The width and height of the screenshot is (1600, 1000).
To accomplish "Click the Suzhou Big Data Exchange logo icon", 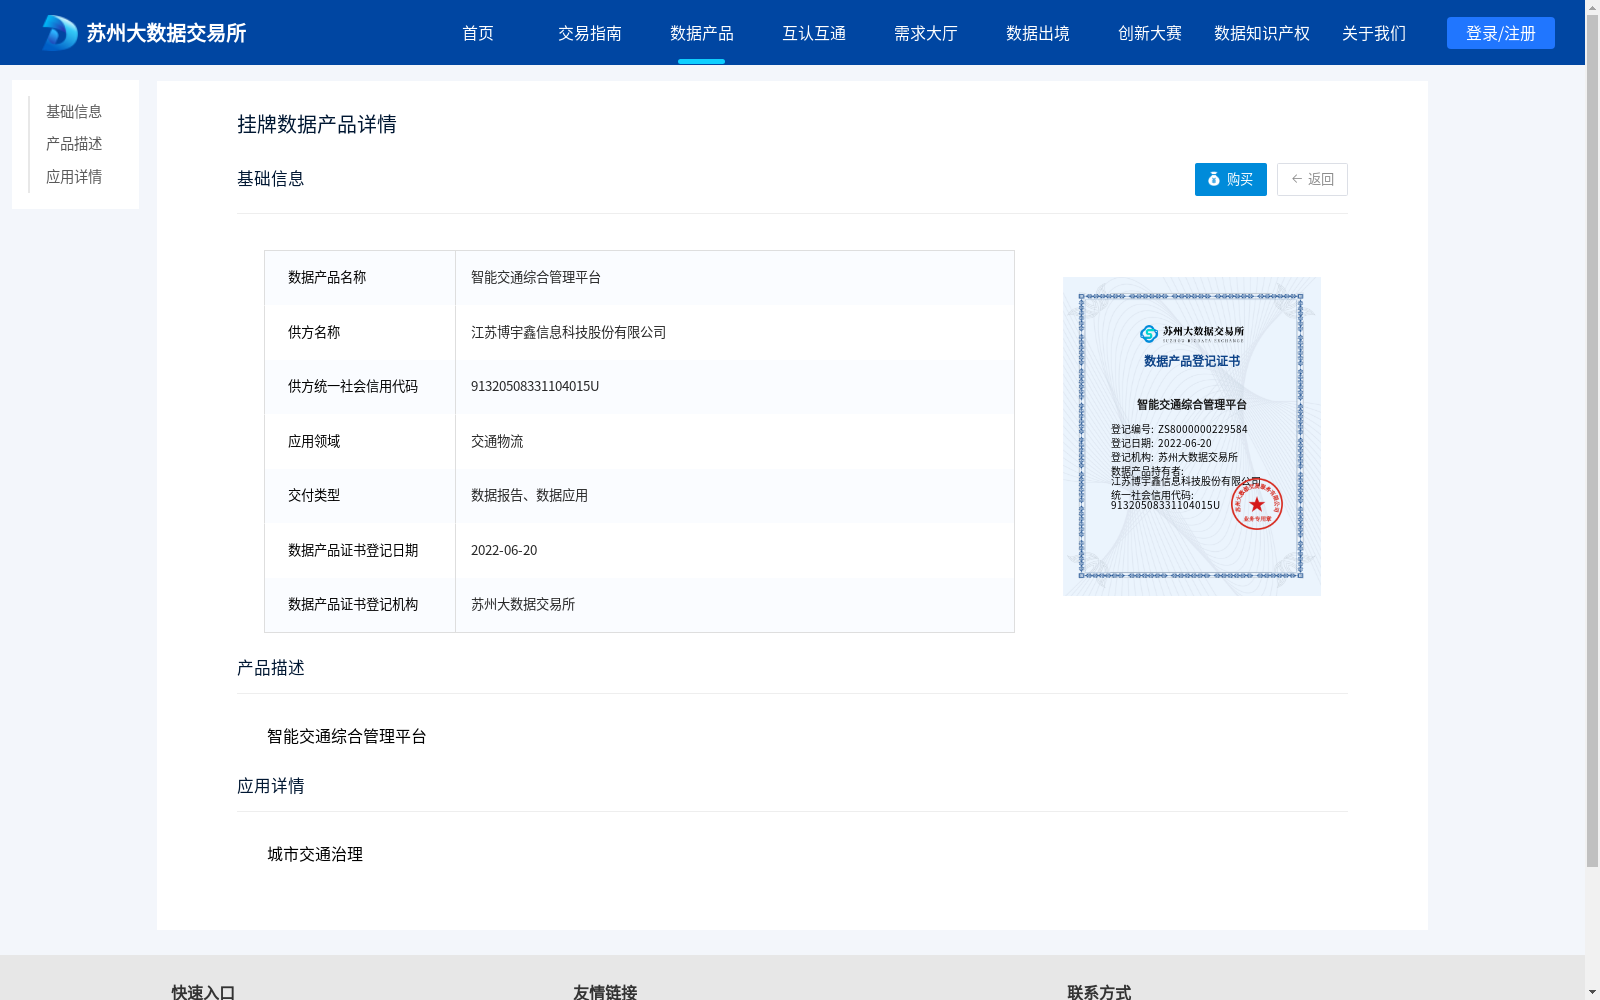I will click(x=59, y=33).
